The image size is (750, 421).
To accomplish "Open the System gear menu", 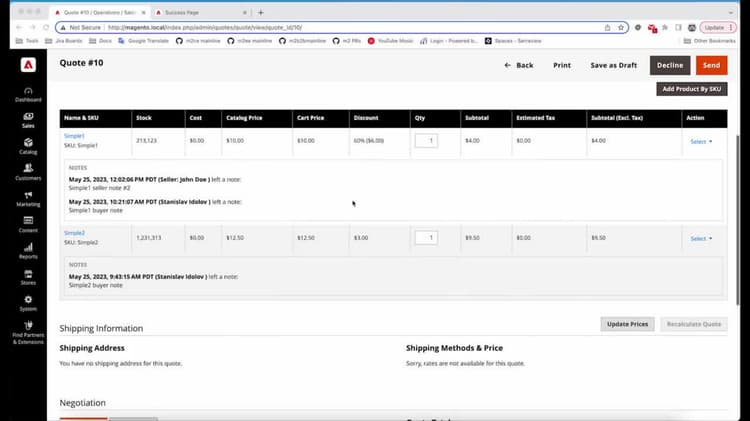I will 28,303.
